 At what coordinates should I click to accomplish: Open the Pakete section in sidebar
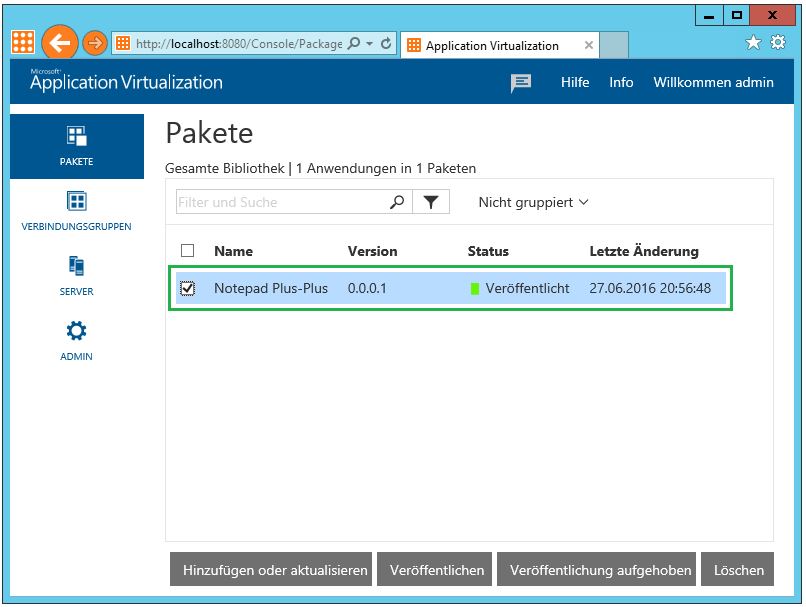pyautogui.click(x=77, y=146)
